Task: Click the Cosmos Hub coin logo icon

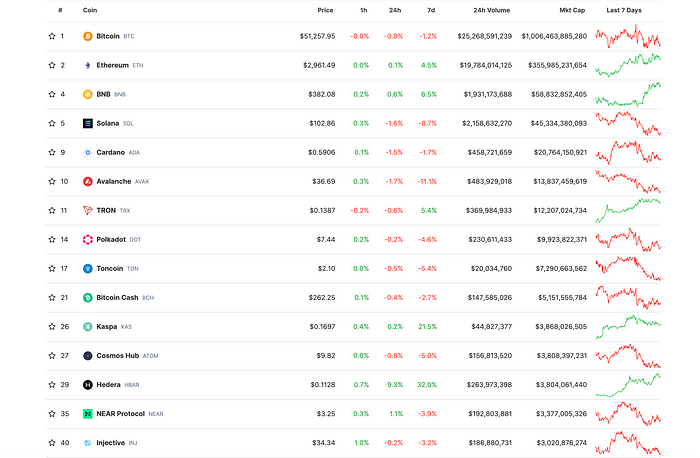Action: 88,355
